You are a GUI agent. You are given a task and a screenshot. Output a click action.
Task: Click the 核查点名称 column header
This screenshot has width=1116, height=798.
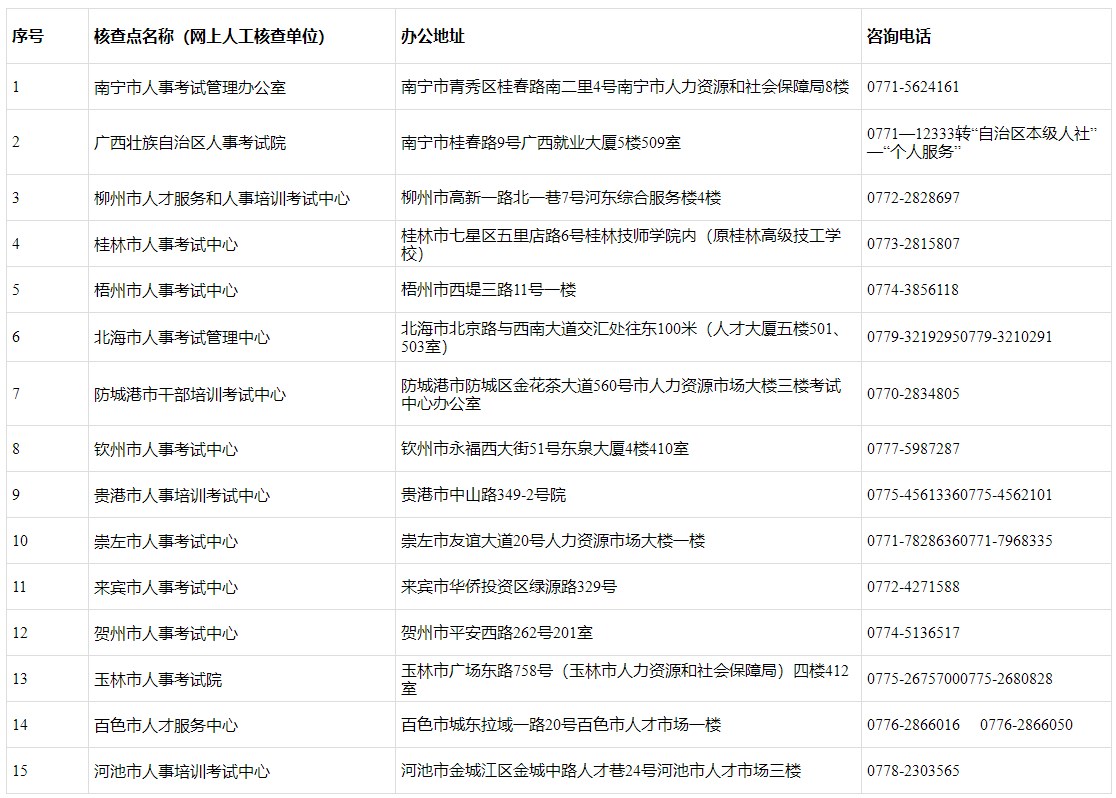[x=210, y=37]
